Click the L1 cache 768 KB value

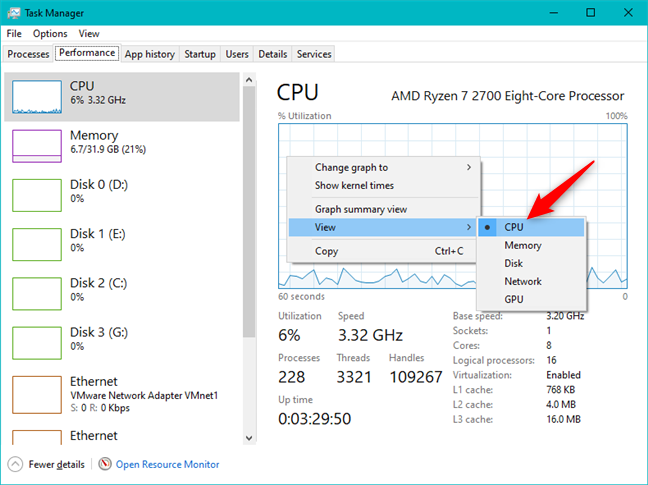pos(560,390)
